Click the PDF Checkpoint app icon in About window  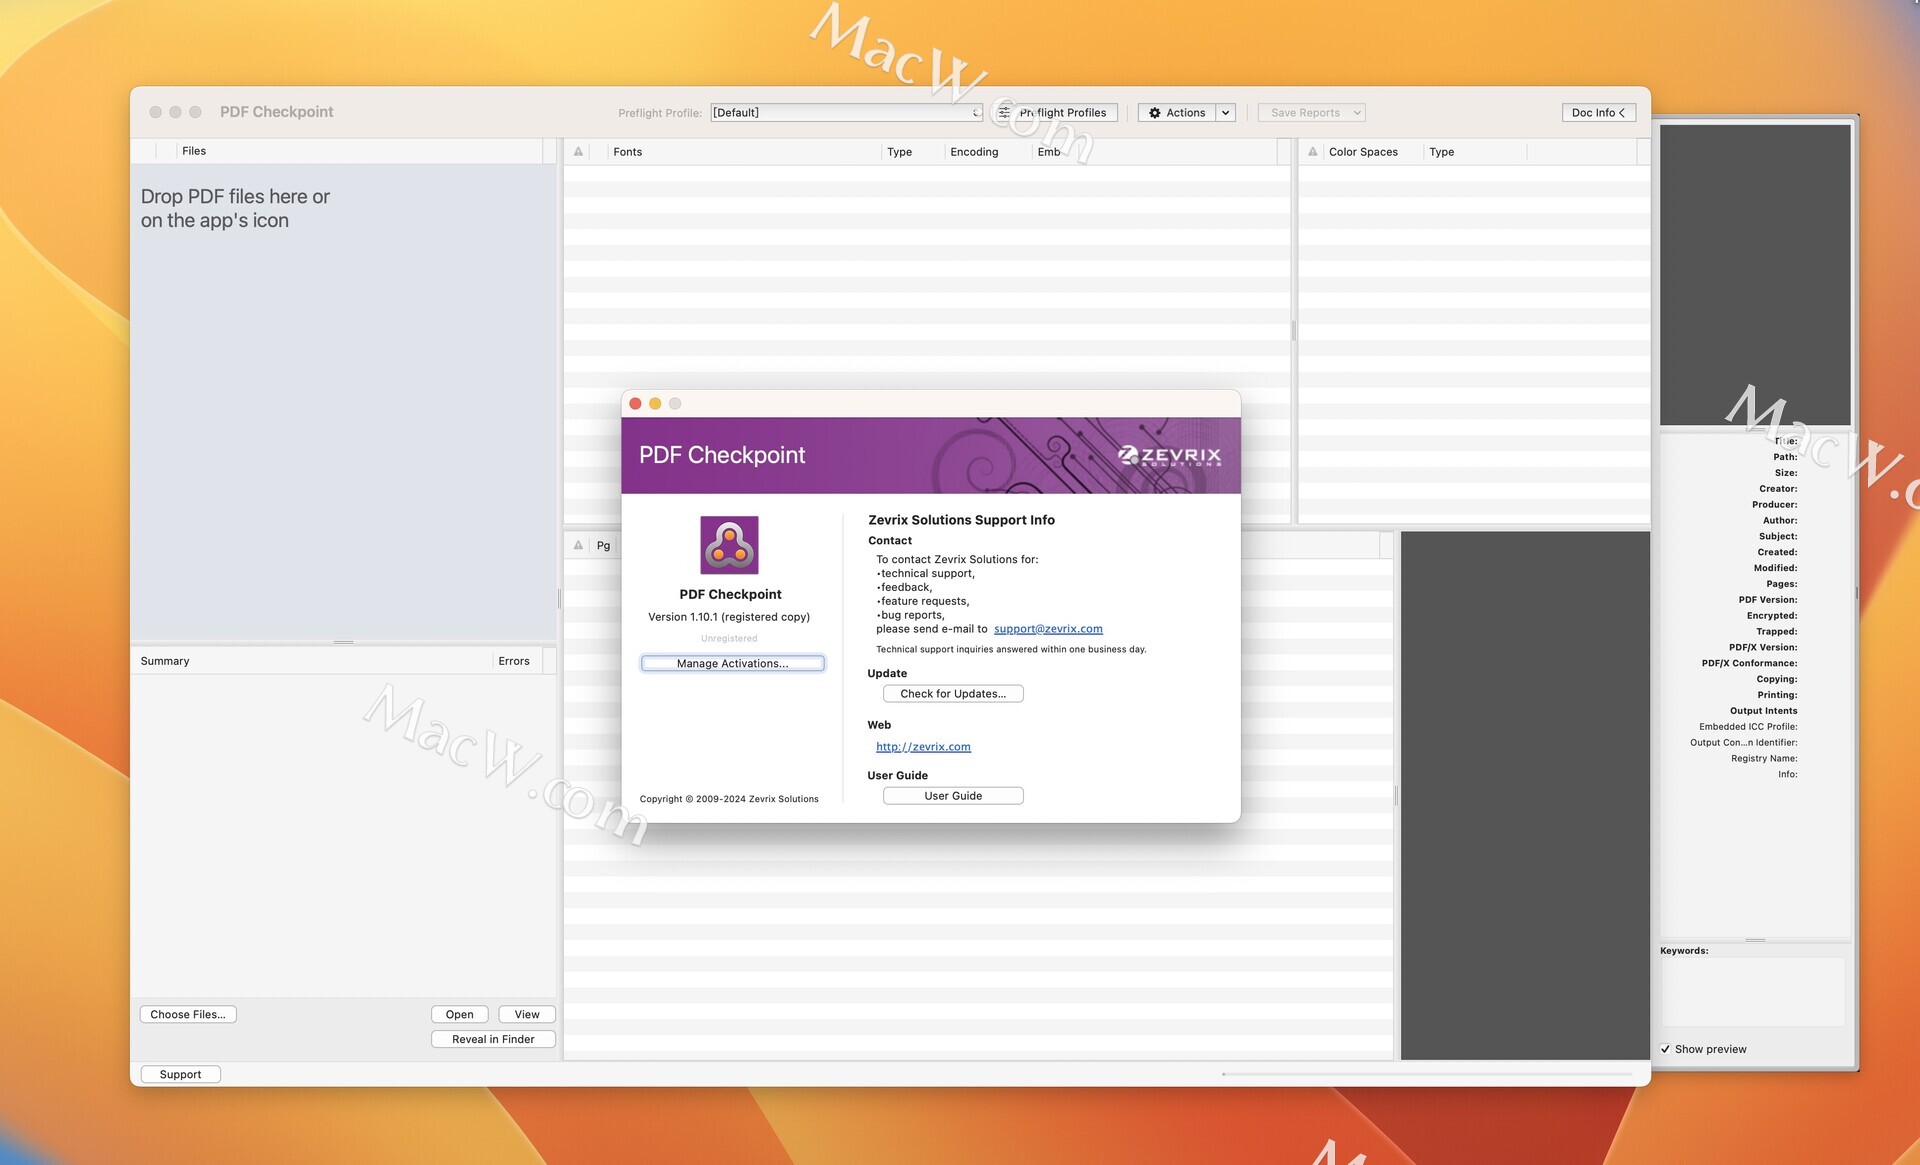click(729, 545)
